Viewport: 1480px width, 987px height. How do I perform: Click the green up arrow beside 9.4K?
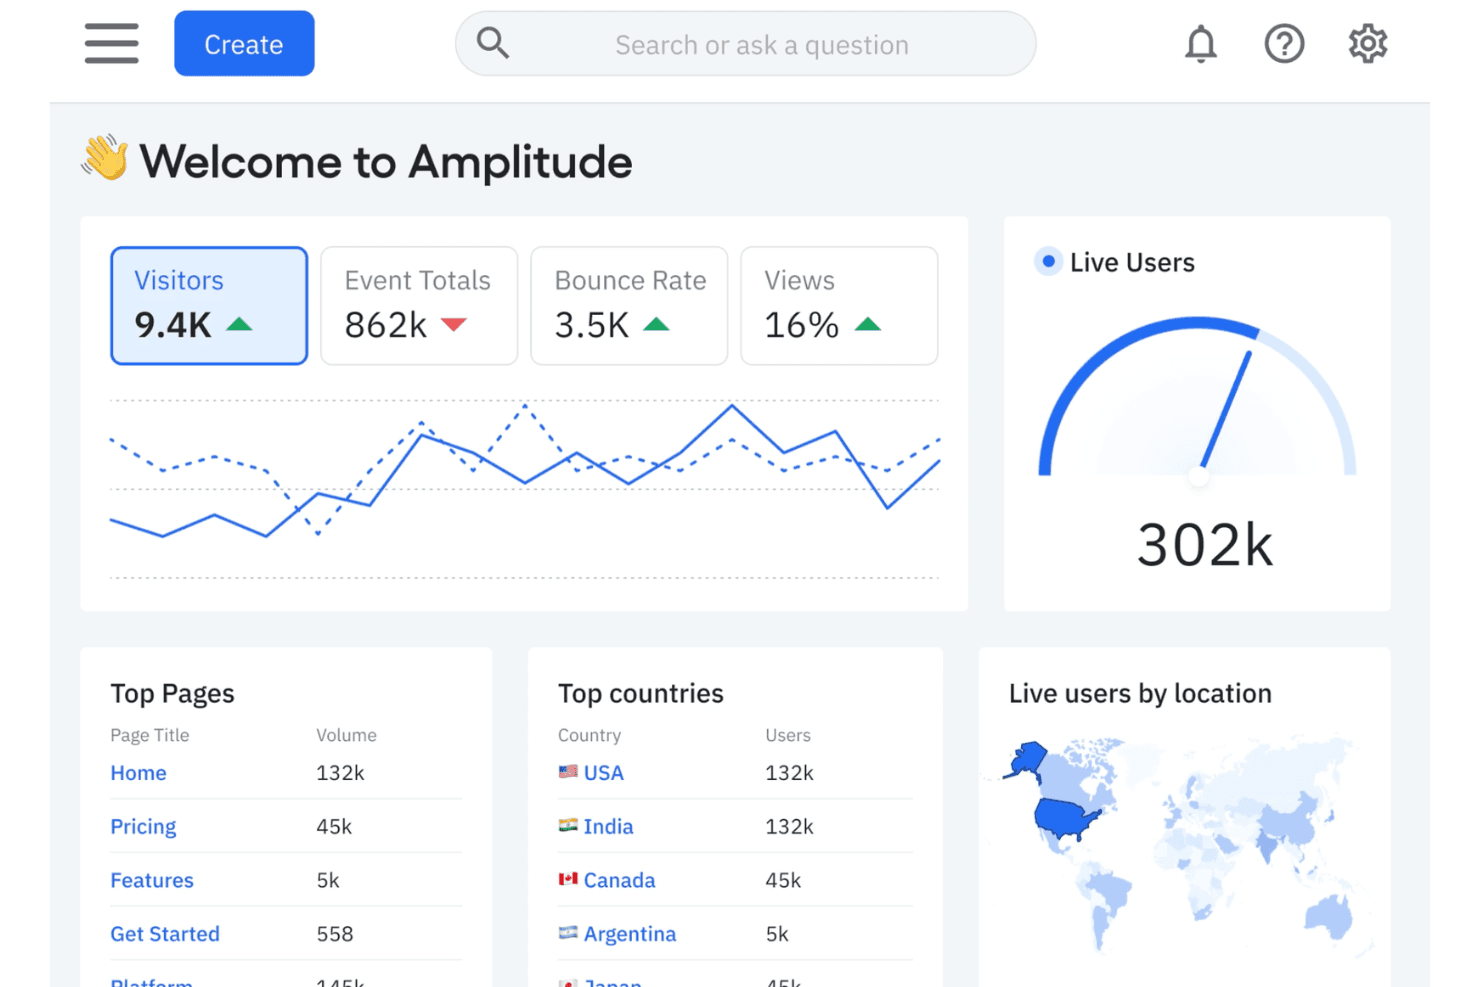click(x=239, y=324)
